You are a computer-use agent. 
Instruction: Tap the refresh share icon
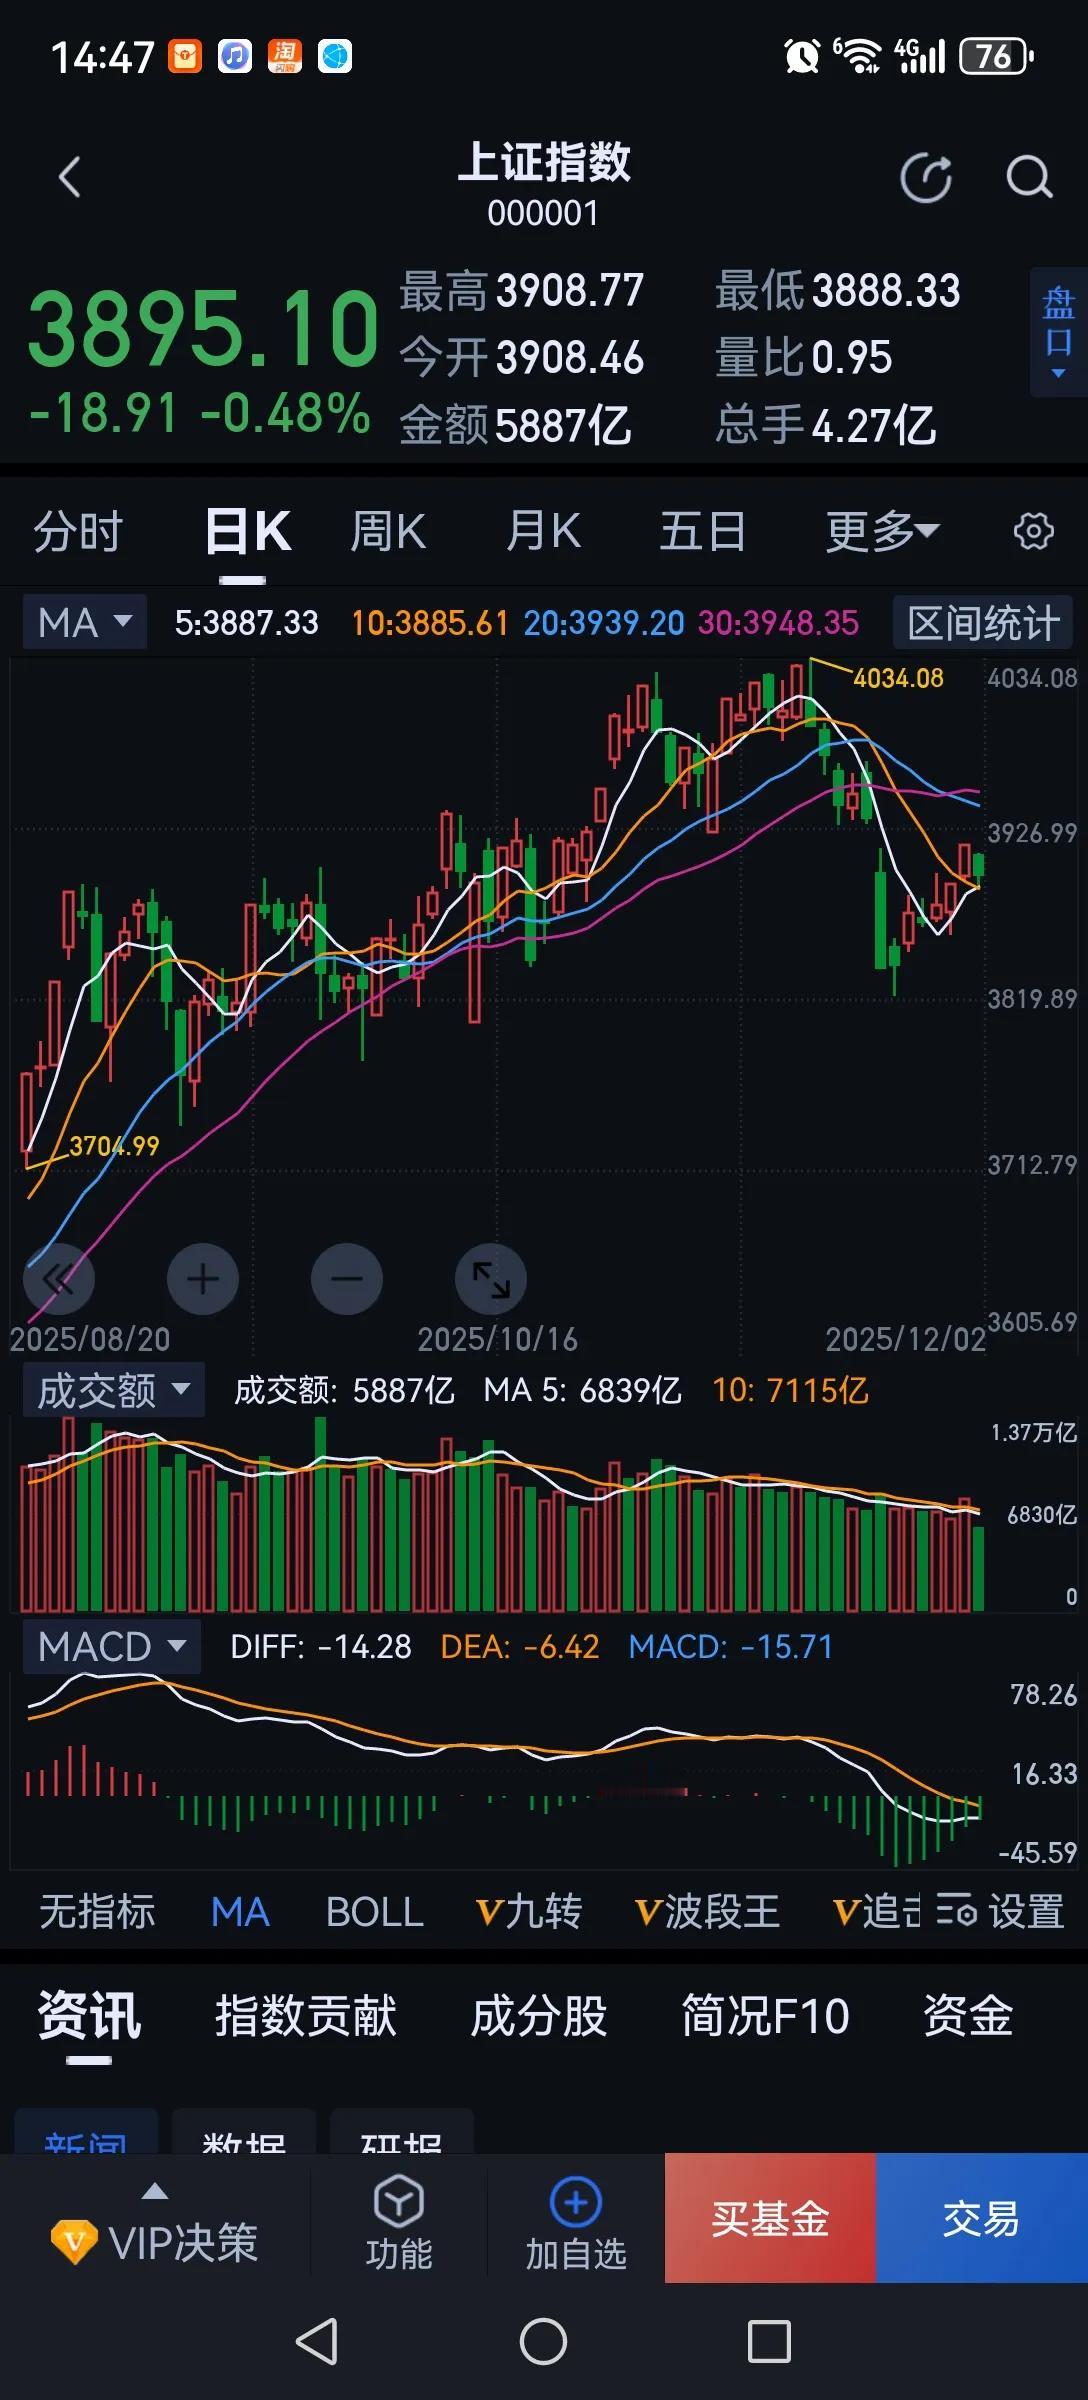(x=926, y=178)
